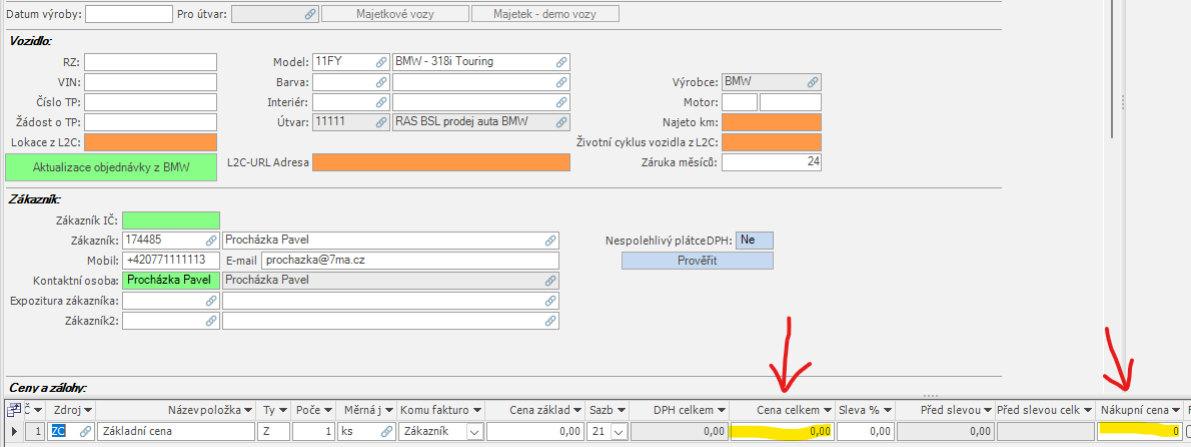Image resolution: width=1191 pixels, height=447 pixels.
Task: Click link icon in Pro útvar field
Action: click(311, 14)
